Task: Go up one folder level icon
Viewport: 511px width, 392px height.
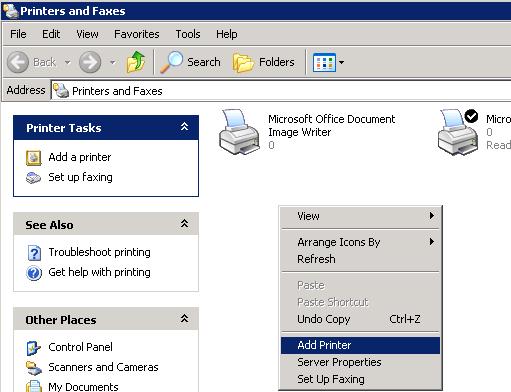Action: point(136,62)
